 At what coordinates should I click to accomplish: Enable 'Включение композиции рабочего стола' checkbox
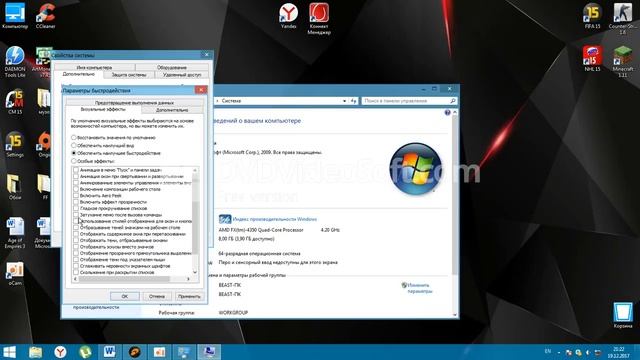coord(76,189)
